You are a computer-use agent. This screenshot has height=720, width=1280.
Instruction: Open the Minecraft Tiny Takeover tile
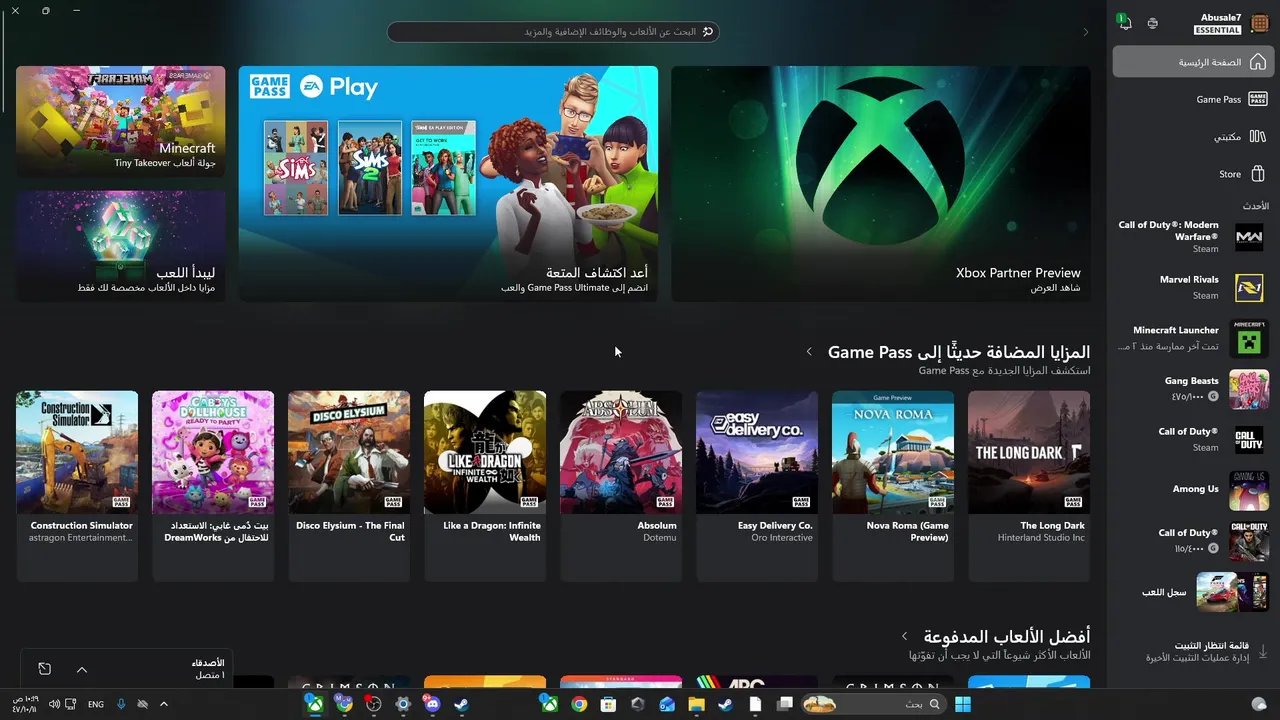click(121, 122)
